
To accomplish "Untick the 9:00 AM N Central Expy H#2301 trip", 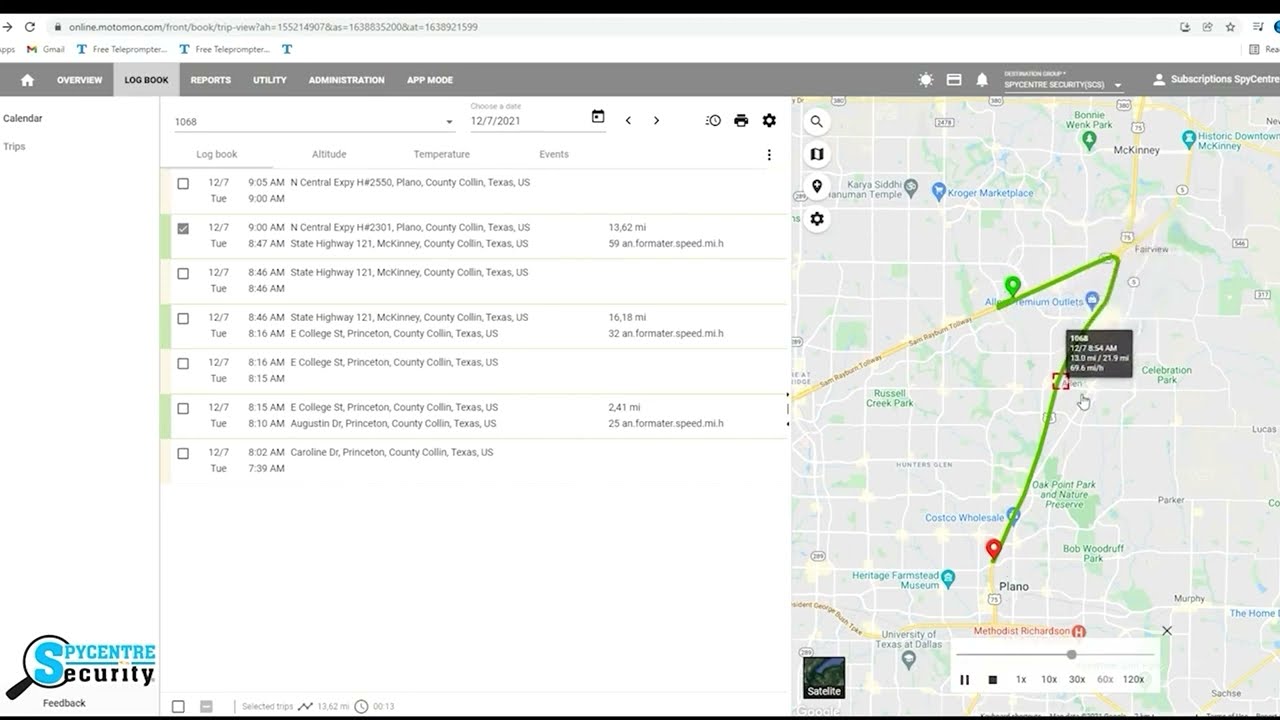I will [x=183, y=229].
